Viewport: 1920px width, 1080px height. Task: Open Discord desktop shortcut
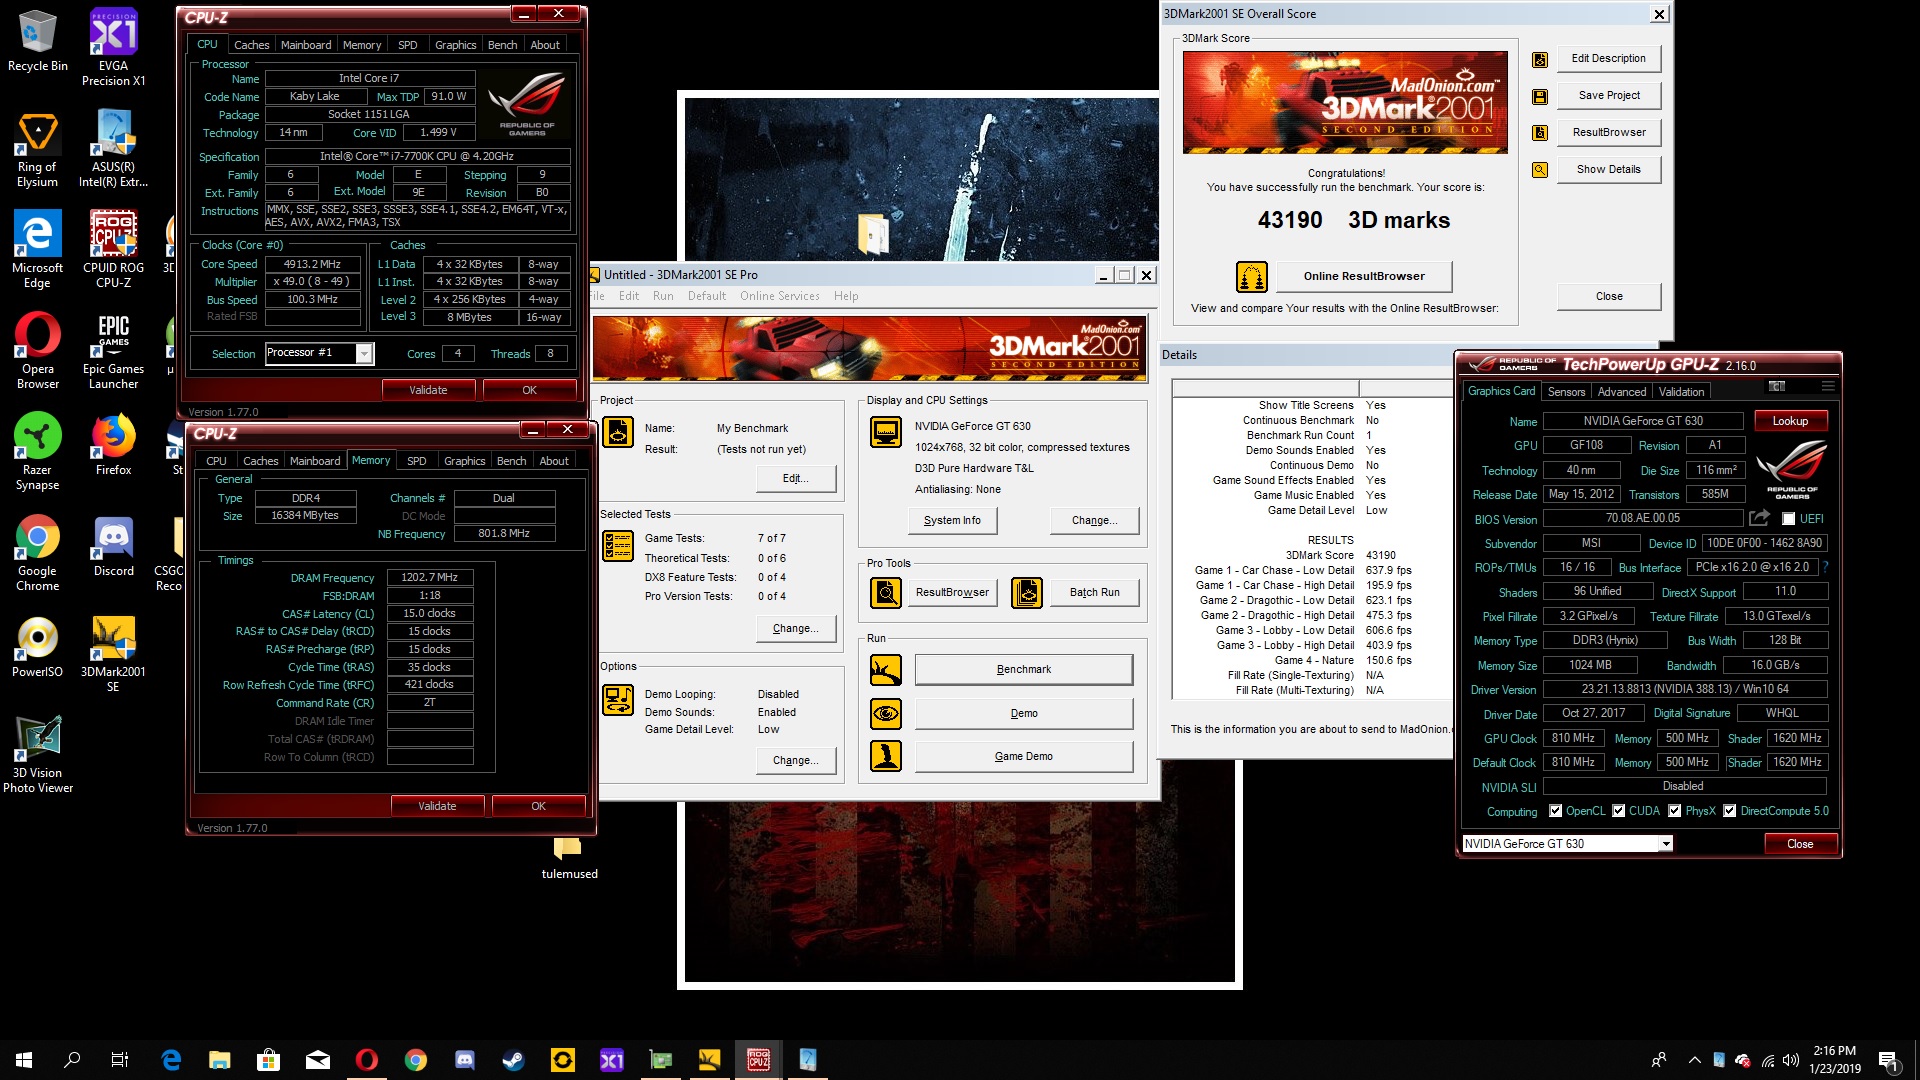tap(113, 547)
